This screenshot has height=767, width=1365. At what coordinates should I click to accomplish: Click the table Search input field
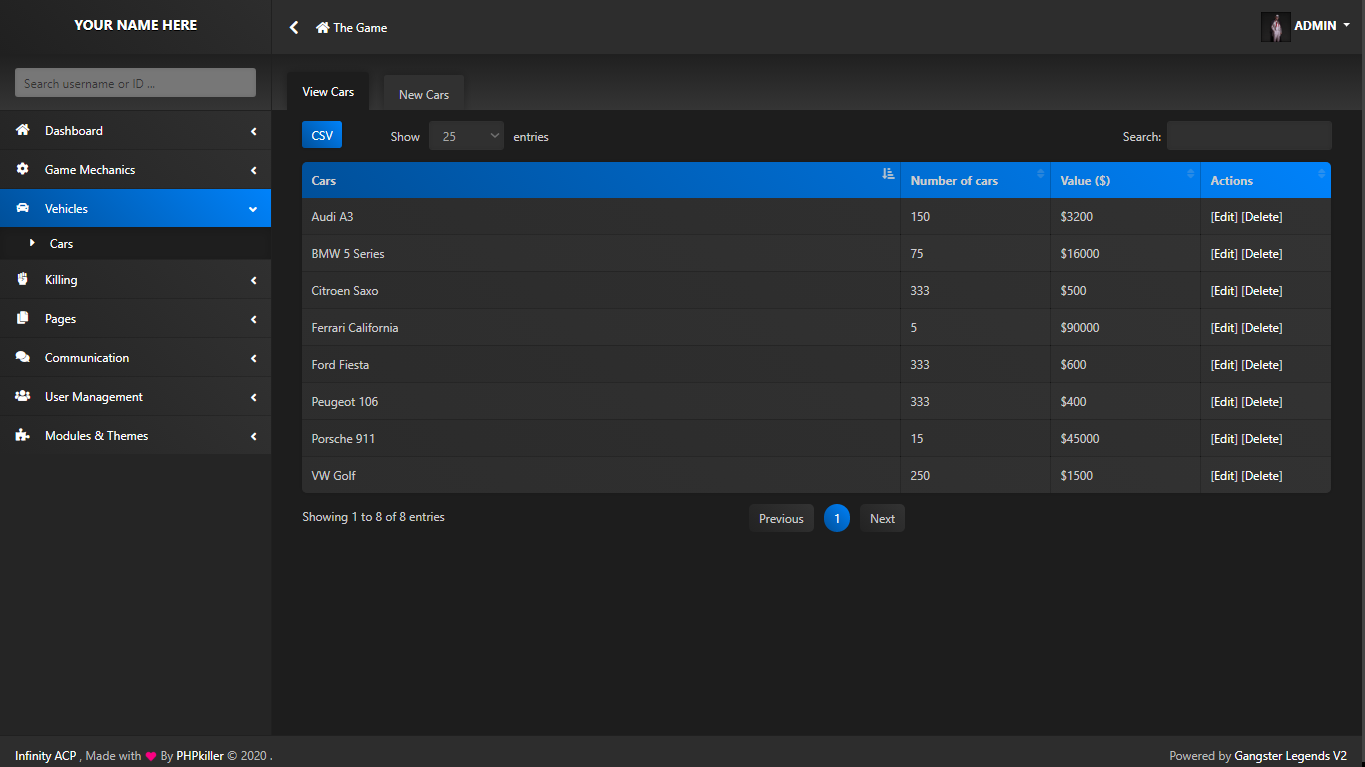pyautogui.click(x=1248, y=136)
